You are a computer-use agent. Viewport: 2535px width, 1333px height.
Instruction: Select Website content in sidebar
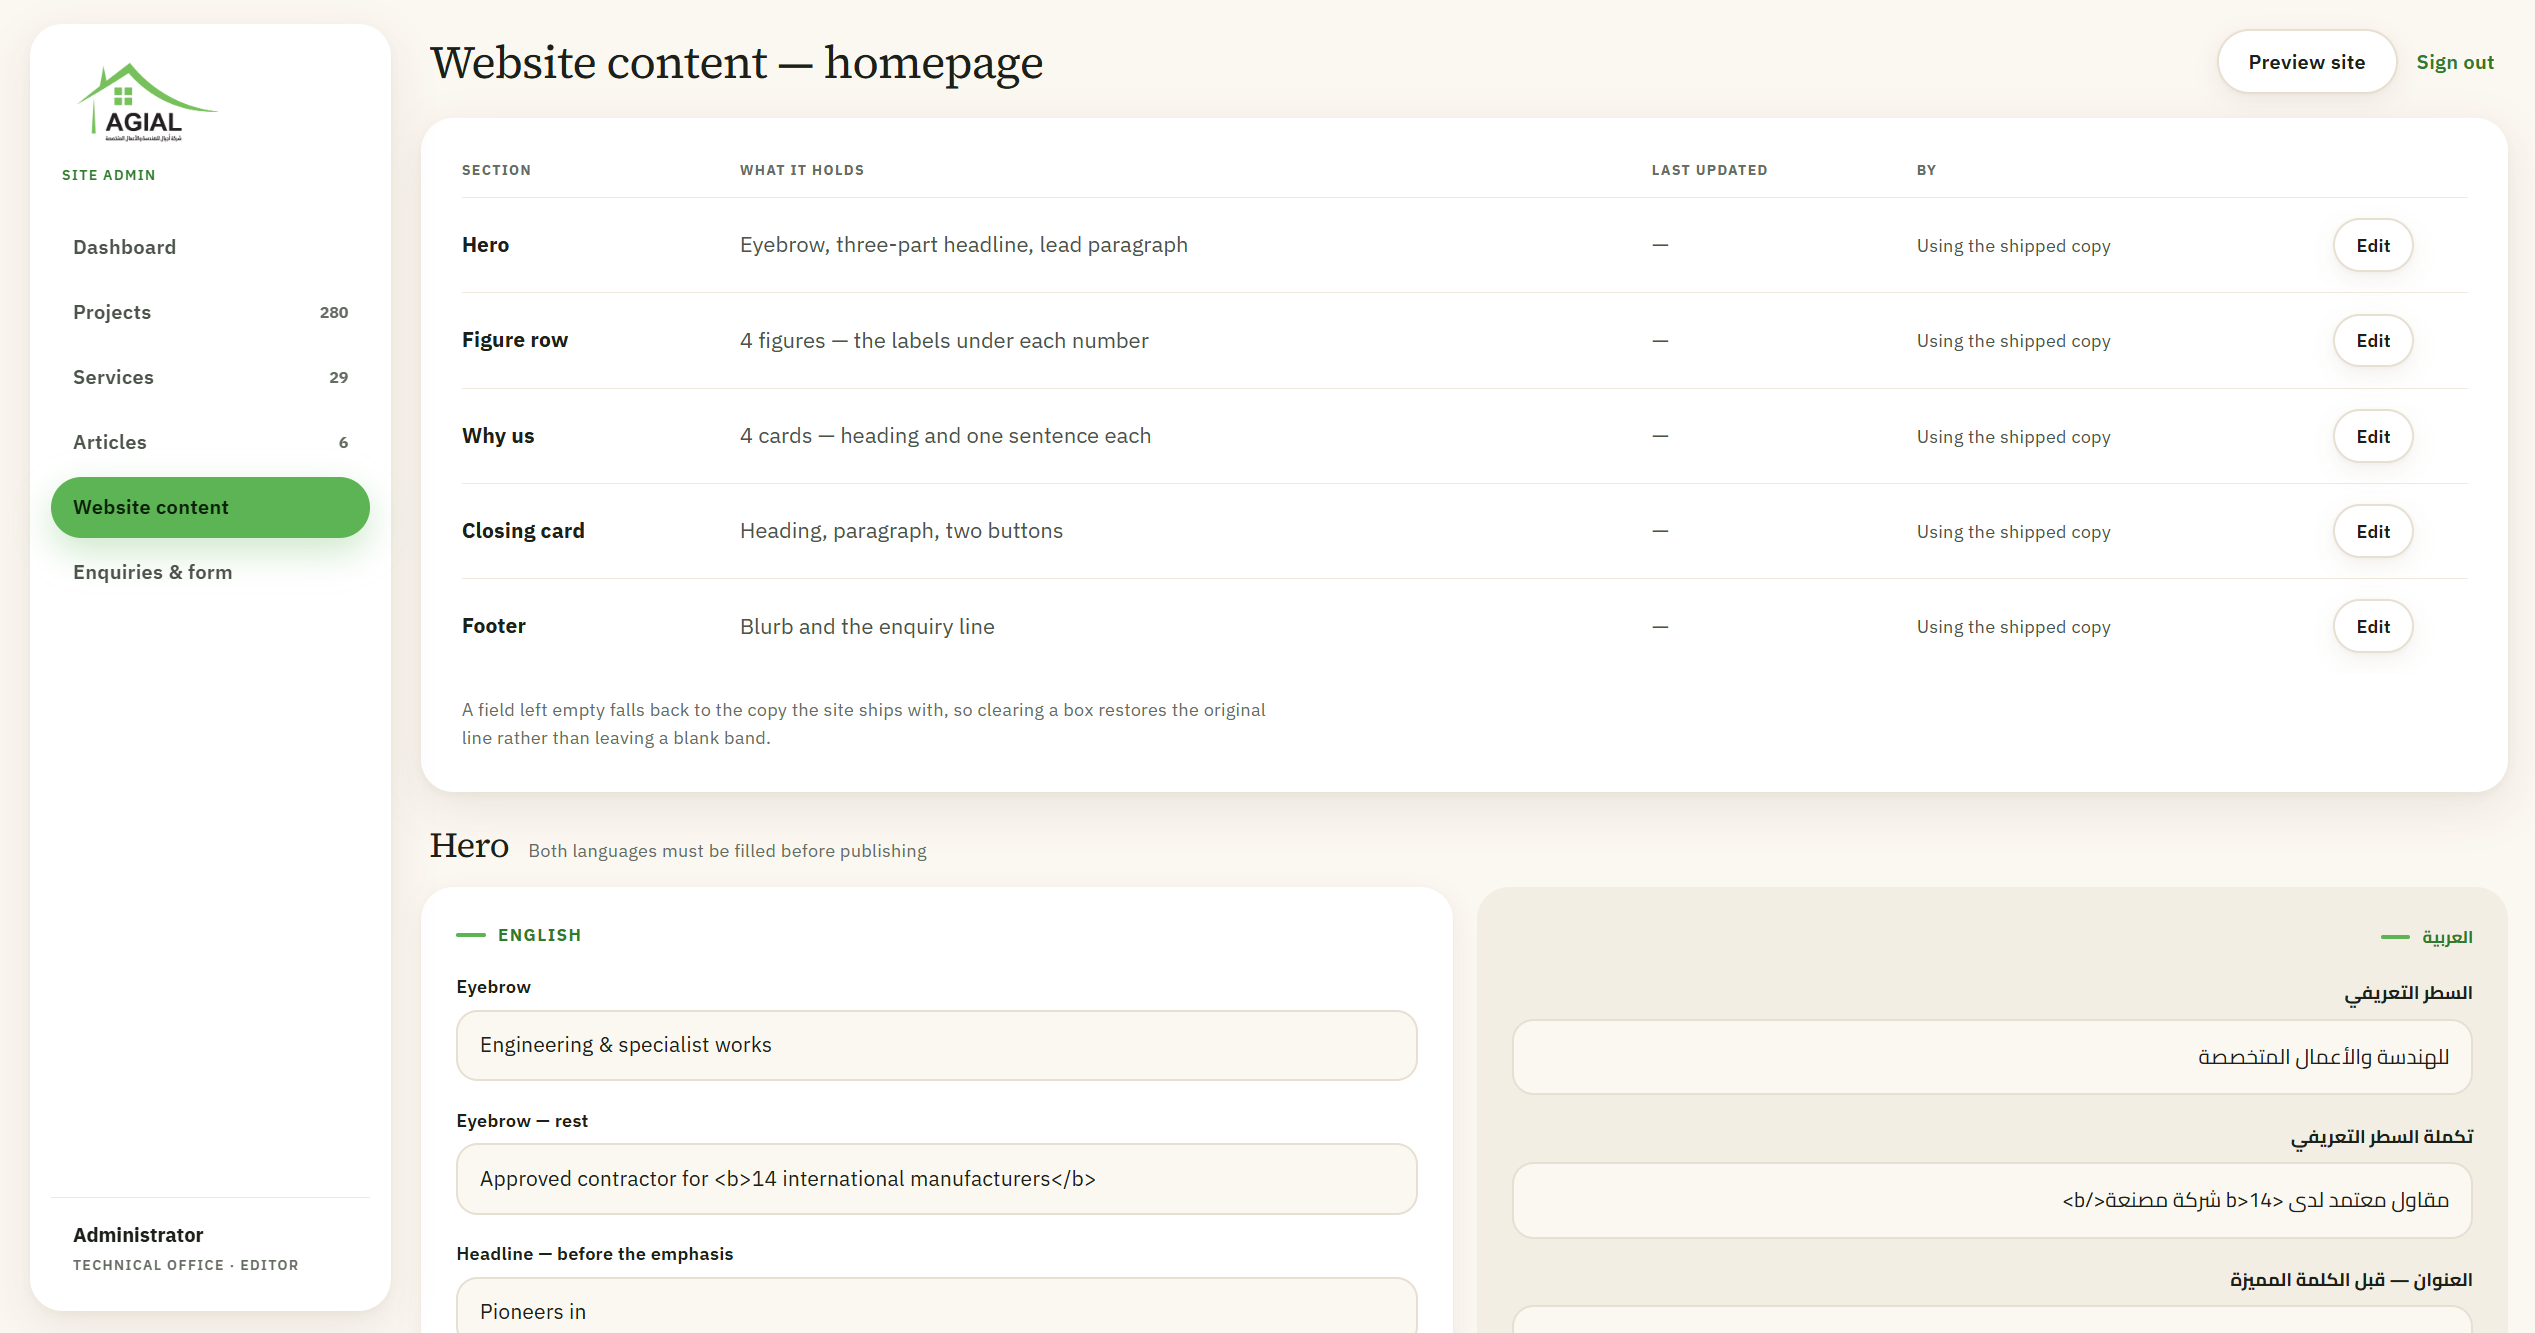point(210,507)
